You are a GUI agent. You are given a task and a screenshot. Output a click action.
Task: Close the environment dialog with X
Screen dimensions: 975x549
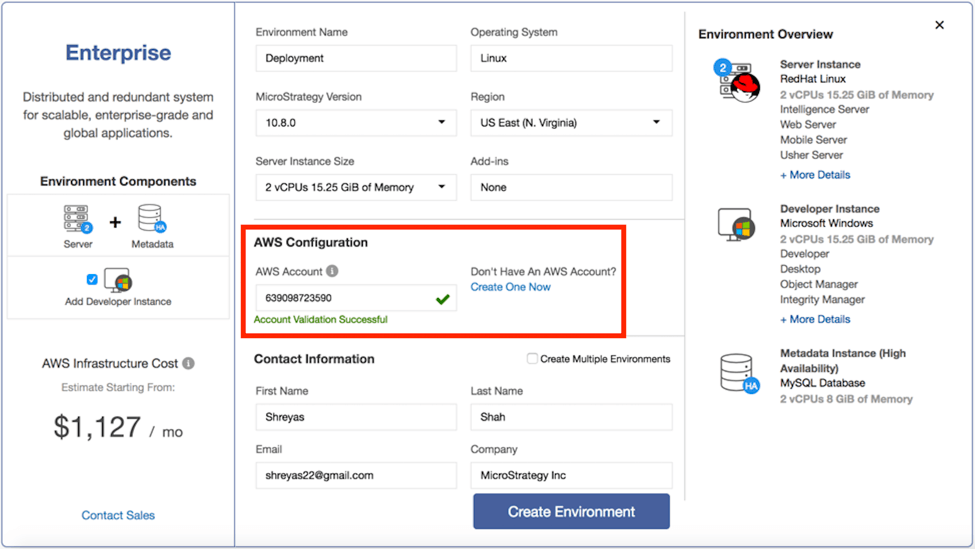(939, 25)
